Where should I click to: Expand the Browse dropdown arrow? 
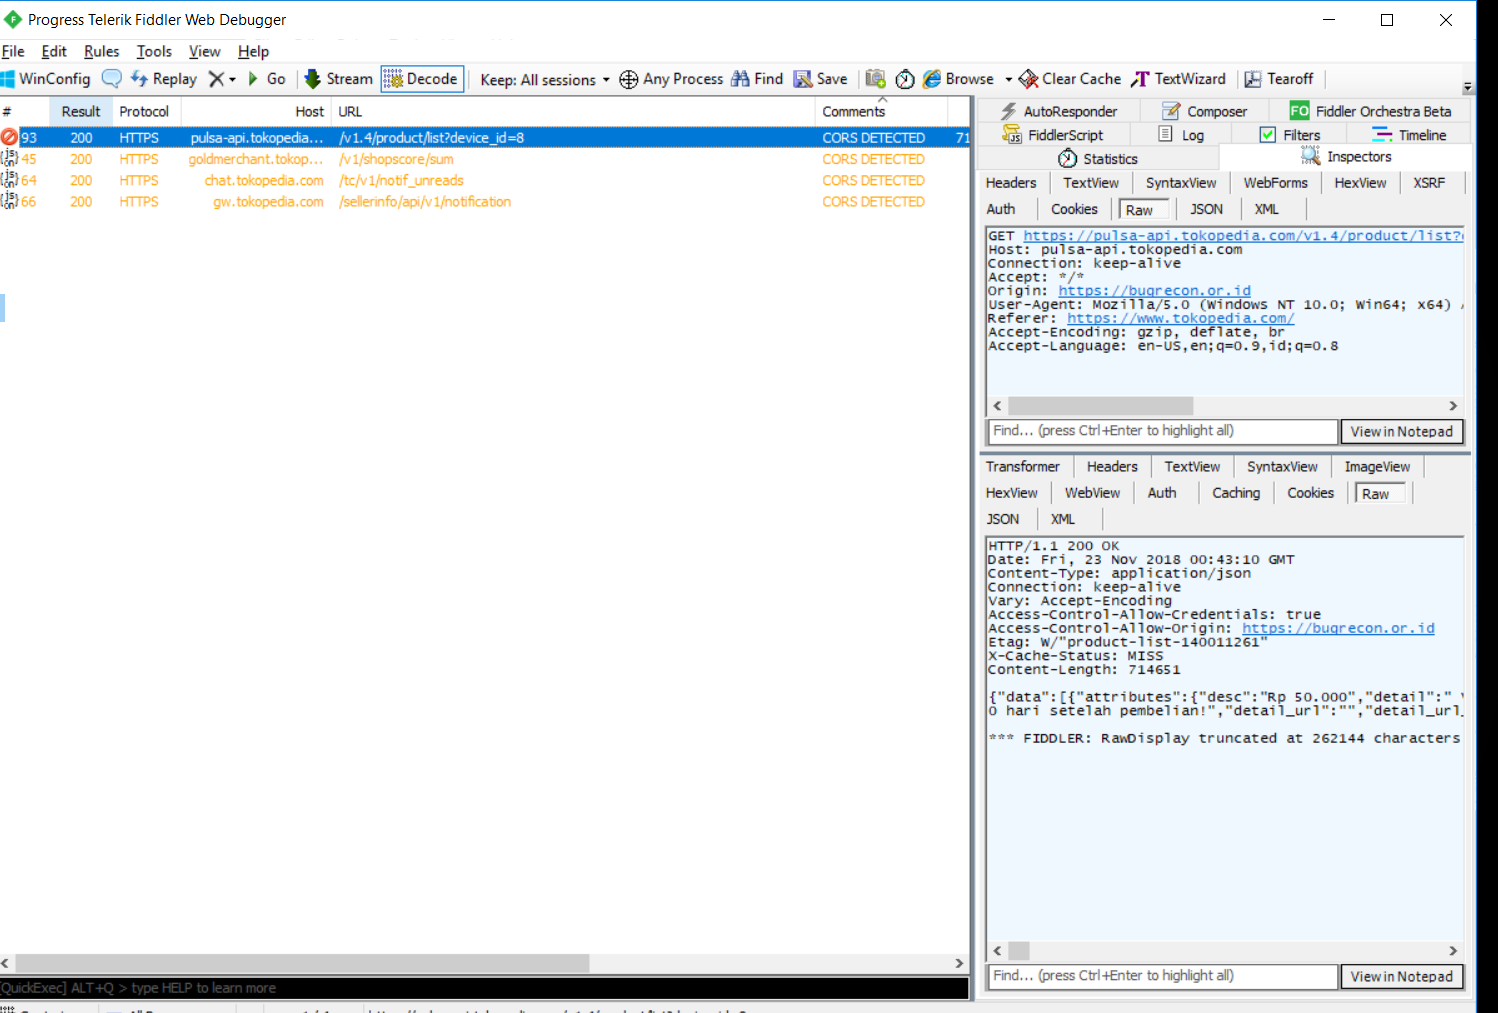pos(1008,79)
